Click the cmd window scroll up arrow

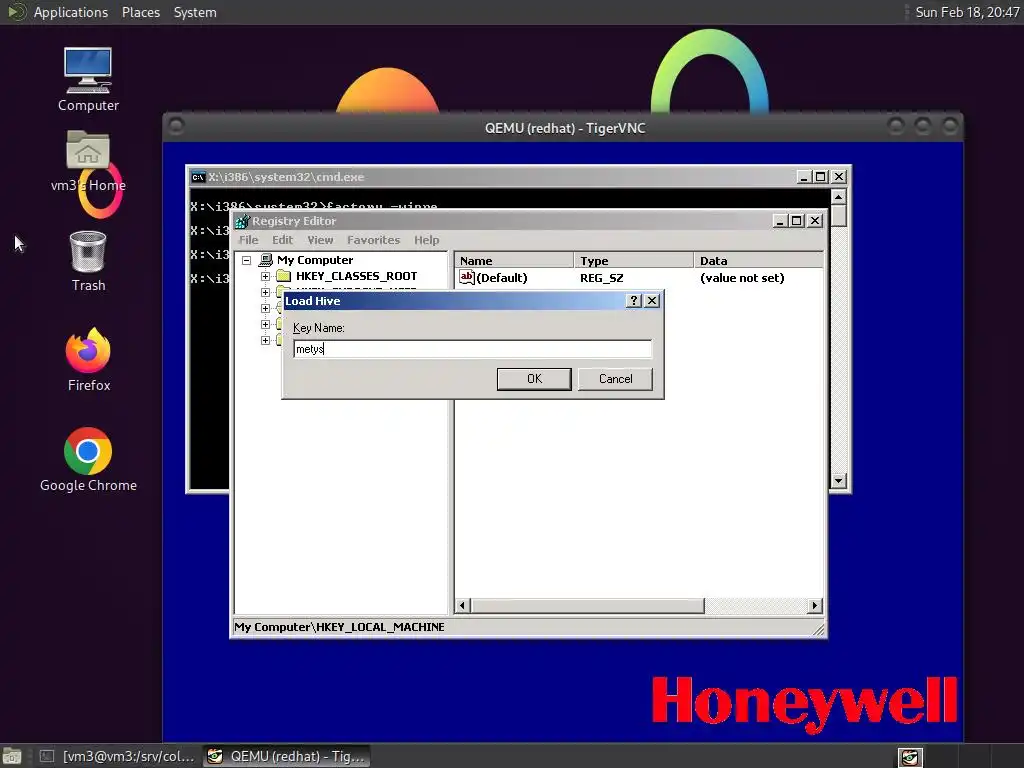pyautogui.click(x=839, y=196)
